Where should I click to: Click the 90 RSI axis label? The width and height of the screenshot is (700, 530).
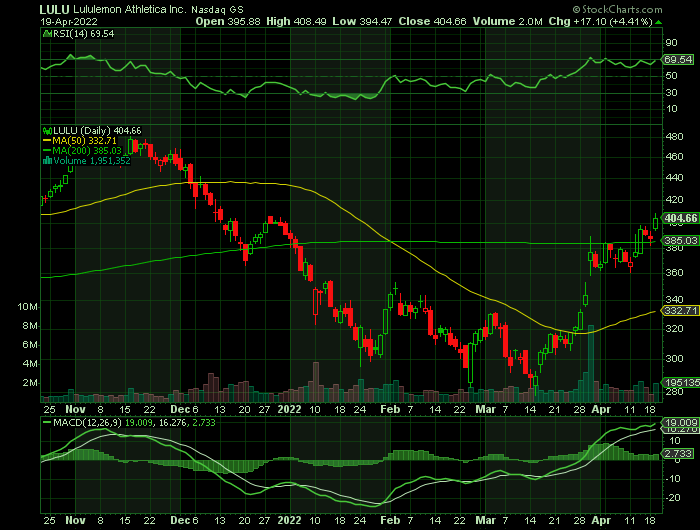click(x=671, y=43)
